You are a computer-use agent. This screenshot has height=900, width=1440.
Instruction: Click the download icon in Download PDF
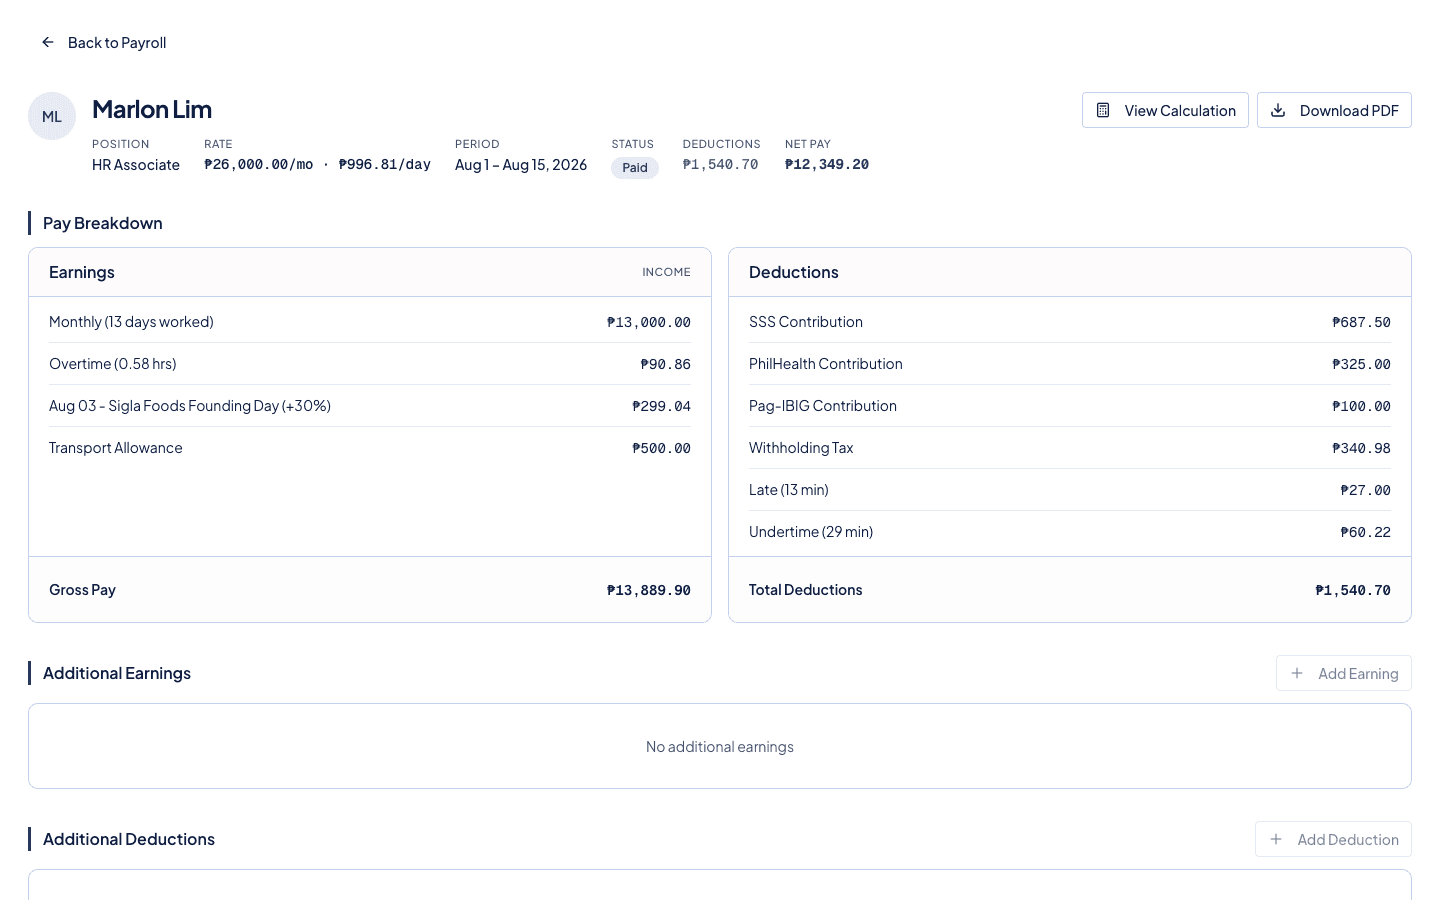click(1278, 110)
